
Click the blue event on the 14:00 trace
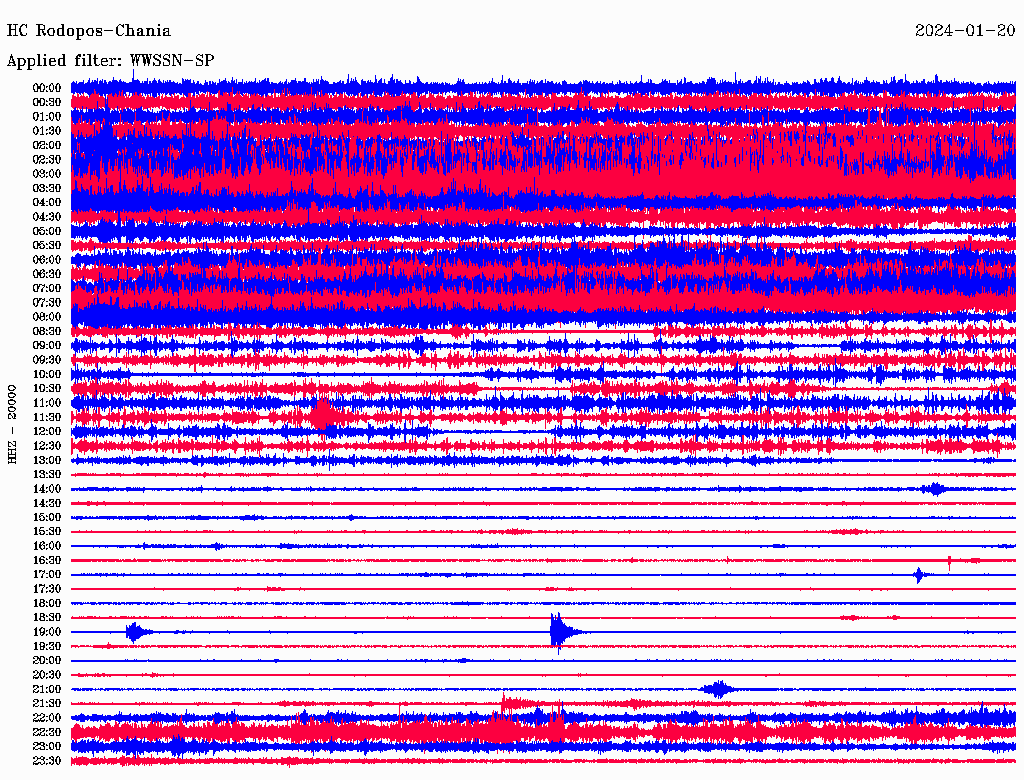(935, 489)
